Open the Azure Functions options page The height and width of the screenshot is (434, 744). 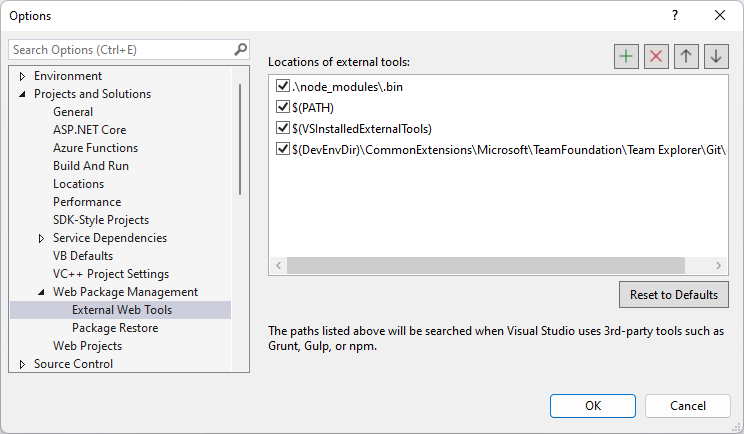tap(95, 148)
